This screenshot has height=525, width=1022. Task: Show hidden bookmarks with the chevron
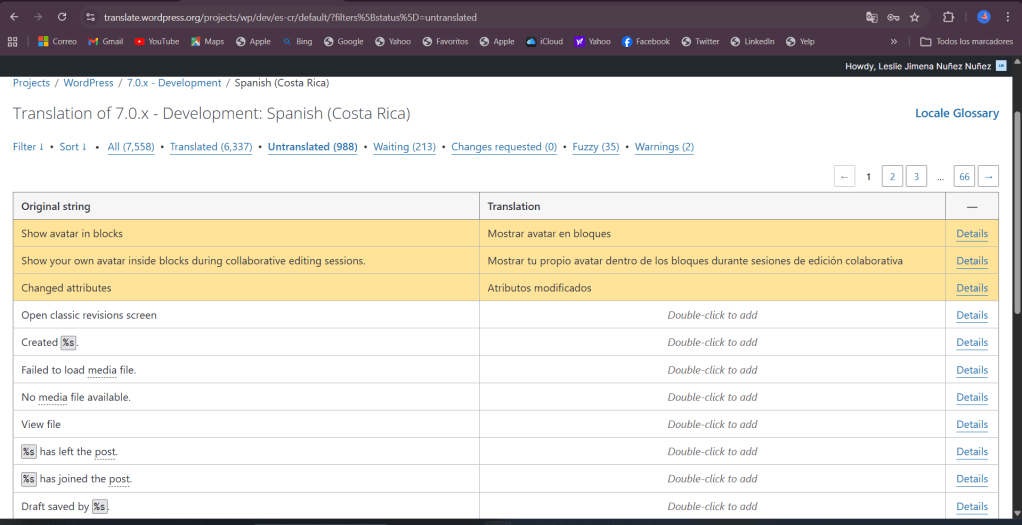(x=893, y=42)
